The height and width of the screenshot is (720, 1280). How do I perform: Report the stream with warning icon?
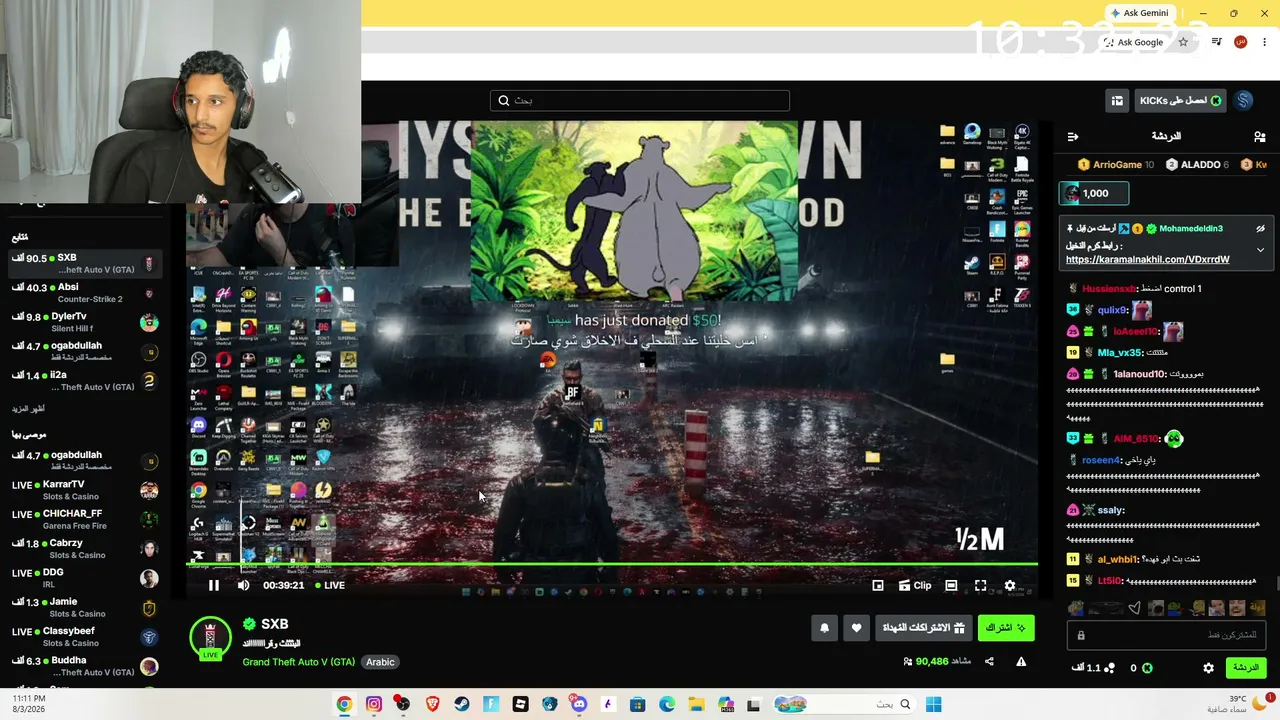click(1021, 661)
